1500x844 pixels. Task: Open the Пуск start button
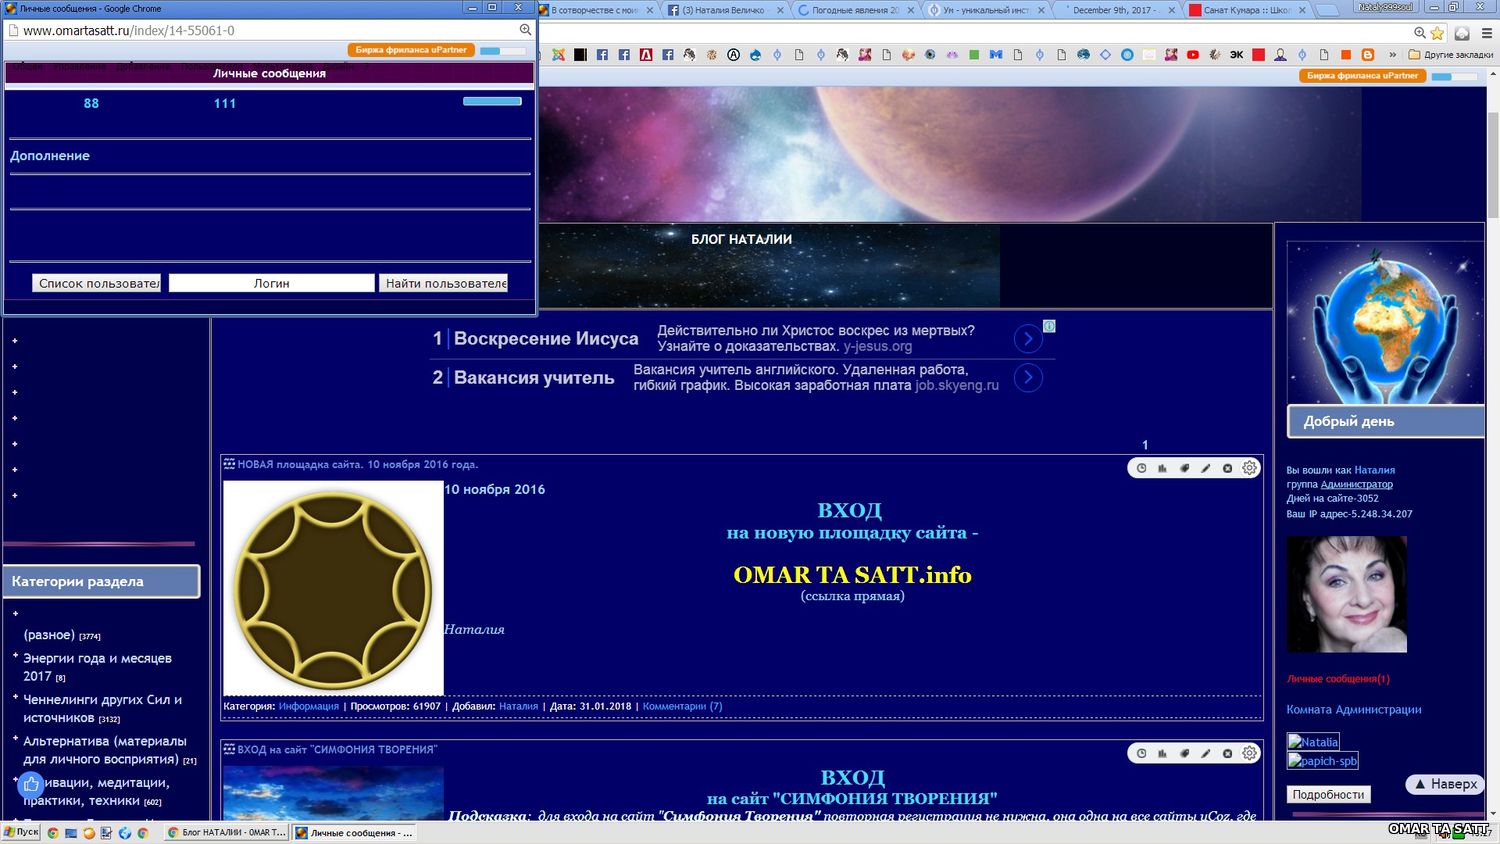pyautogui.click(x=21, y=832)
